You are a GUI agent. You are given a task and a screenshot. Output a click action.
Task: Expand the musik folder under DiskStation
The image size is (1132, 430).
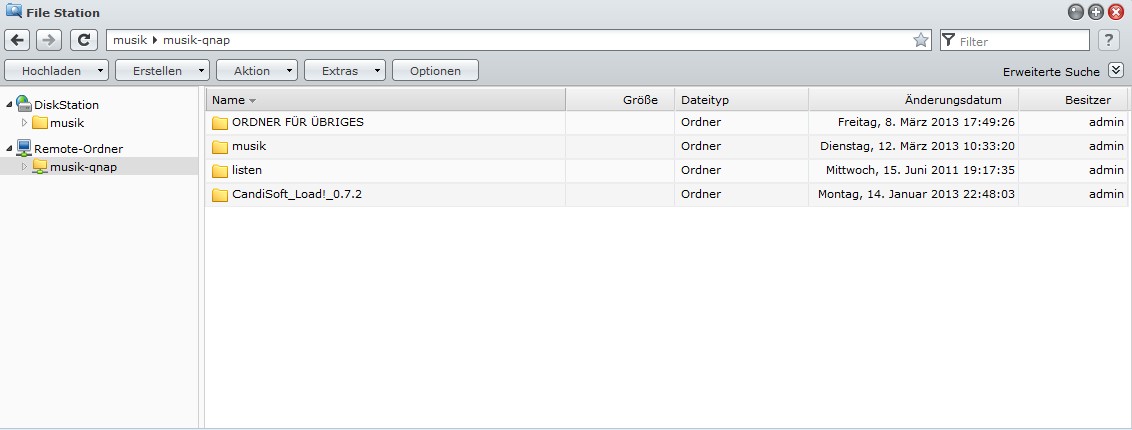pos(25,123)
